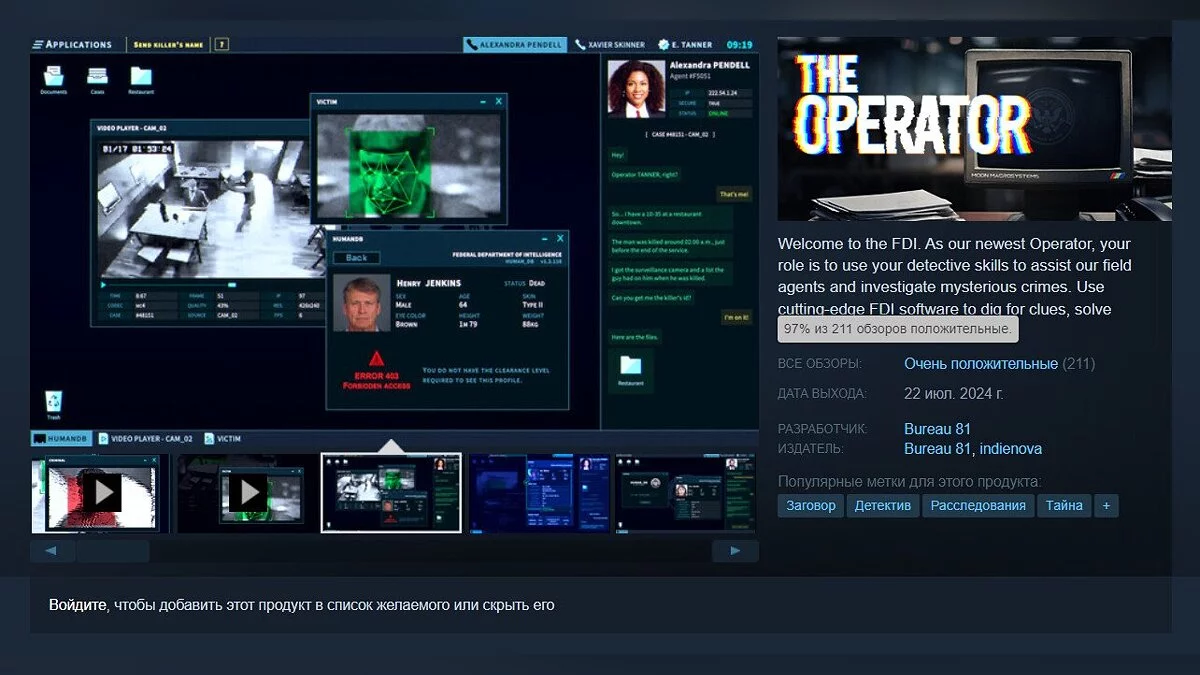Select the Тайна tag

point(1064,505)
